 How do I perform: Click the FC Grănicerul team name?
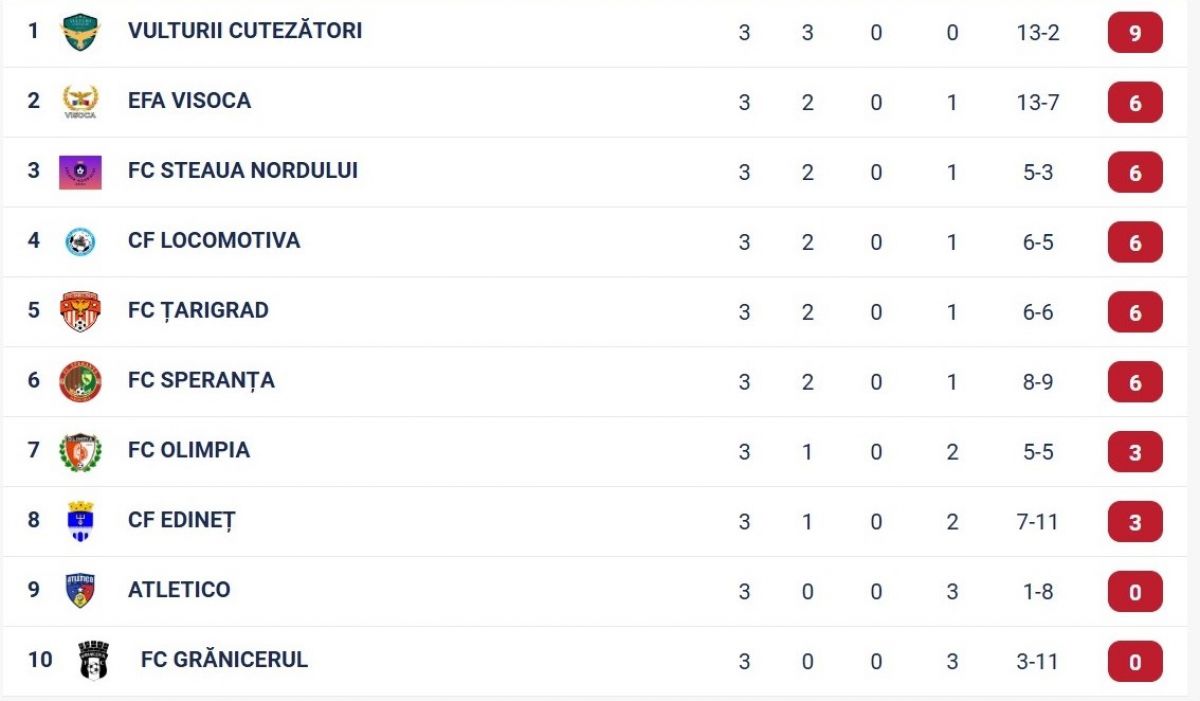point(224,659)
